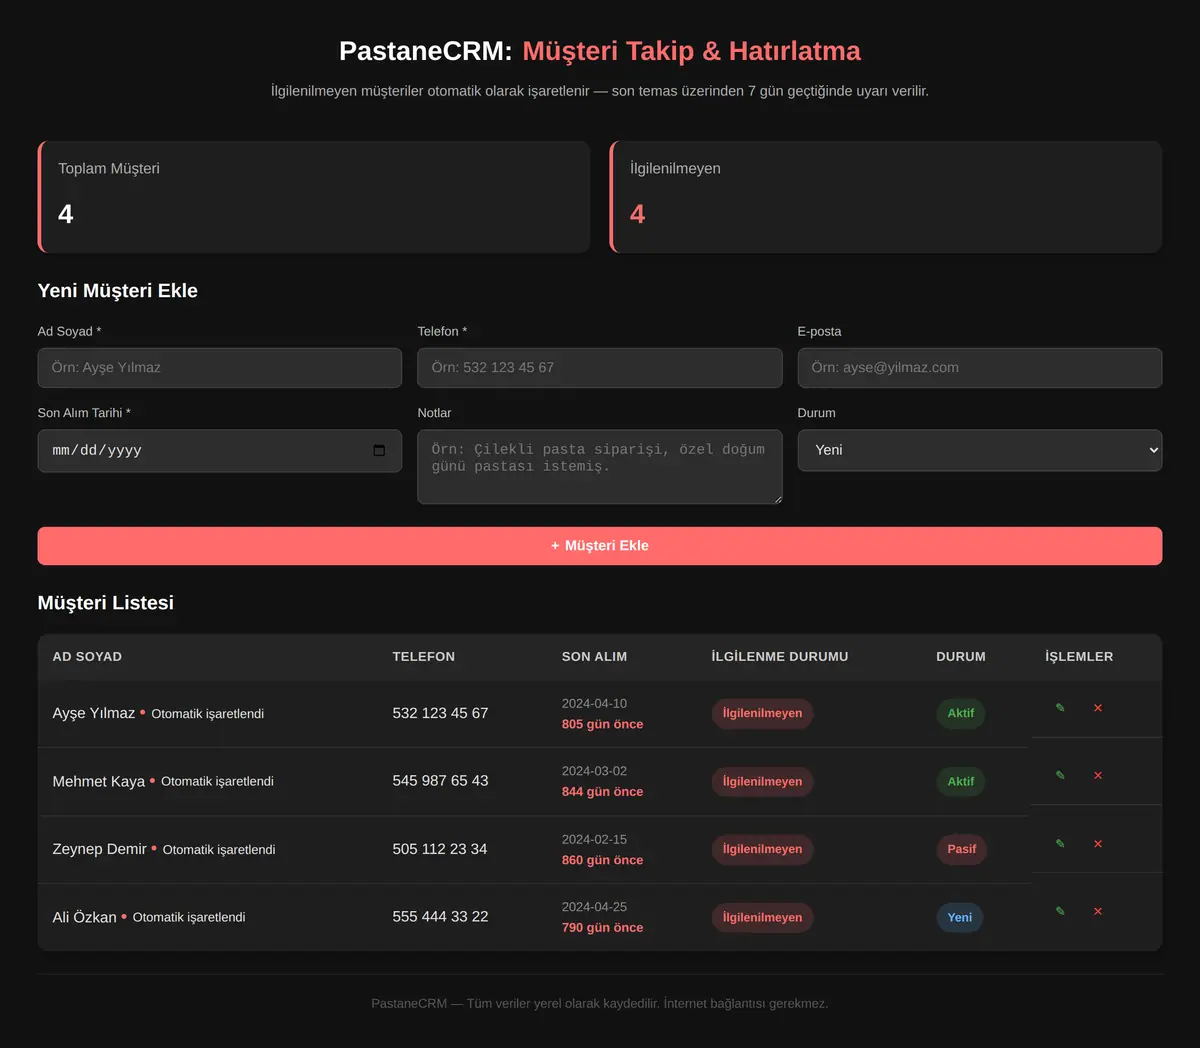The image size is (1200, 1048).
Task: Edit Ali Özkan using the pencil icon
Action: pos(1060,911)
